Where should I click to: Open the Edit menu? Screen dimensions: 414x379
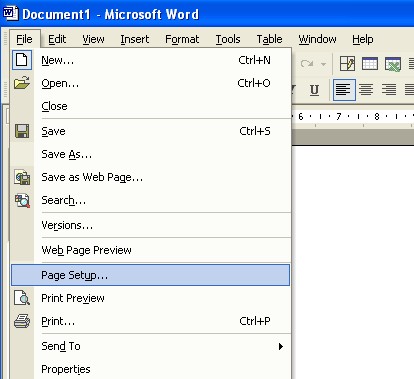pyautogui.click(x=57, y=39)
